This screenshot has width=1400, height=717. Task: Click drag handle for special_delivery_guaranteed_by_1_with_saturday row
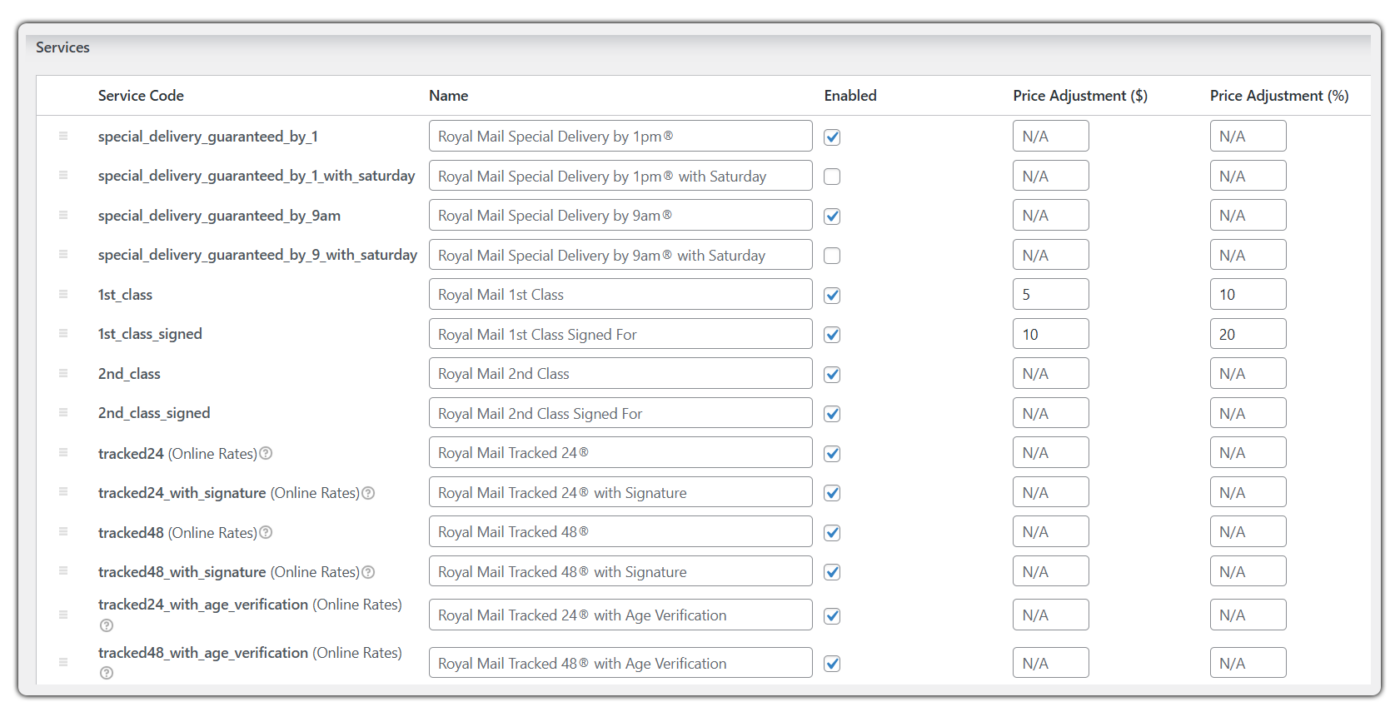click(x=63, y=175)
